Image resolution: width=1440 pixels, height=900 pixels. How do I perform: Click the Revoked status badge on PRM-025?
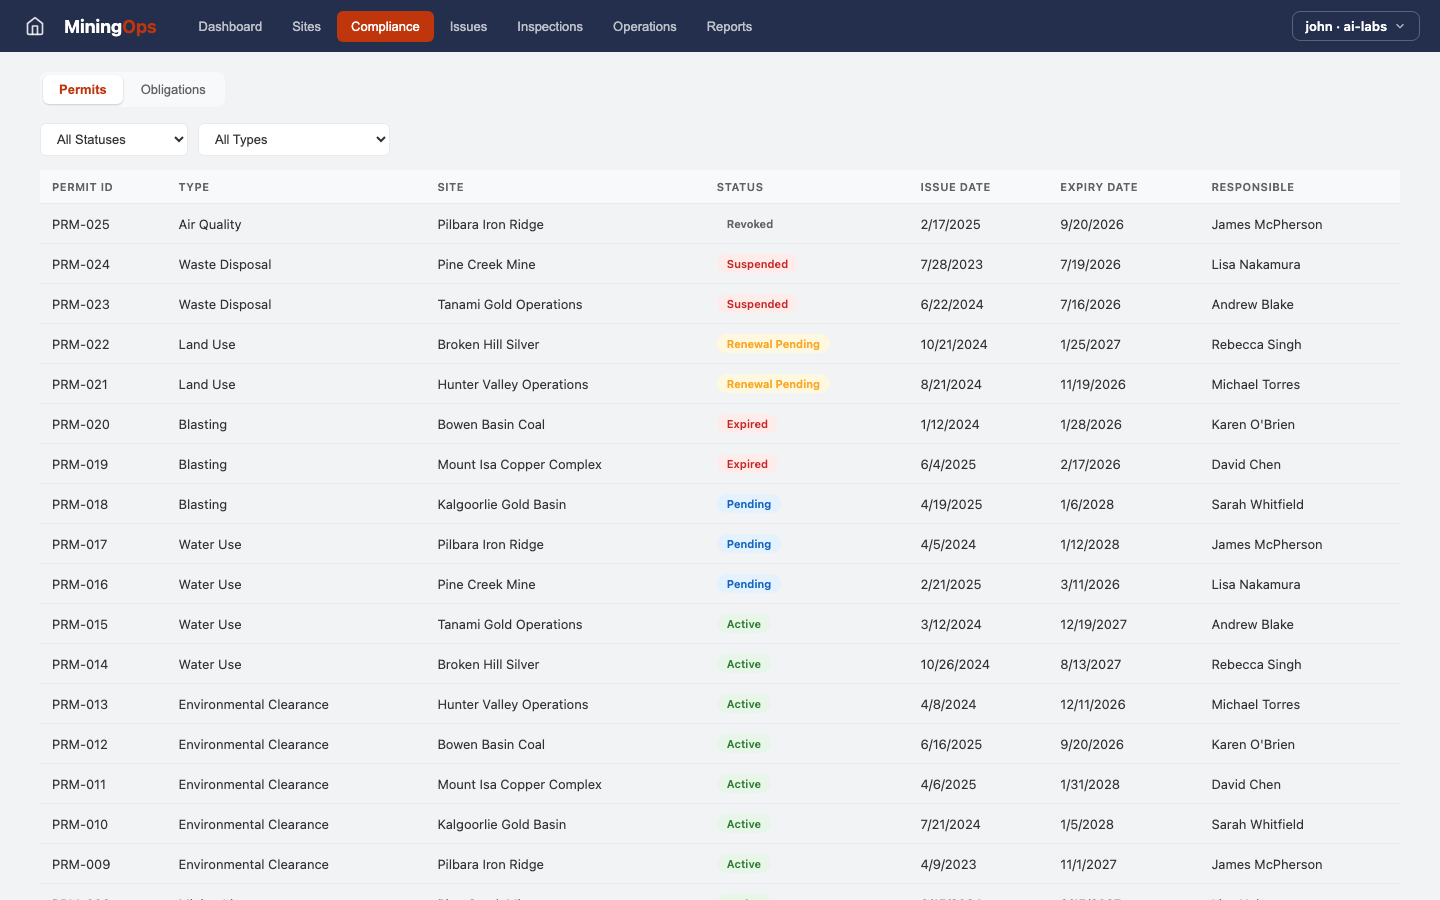click(749, 224)
